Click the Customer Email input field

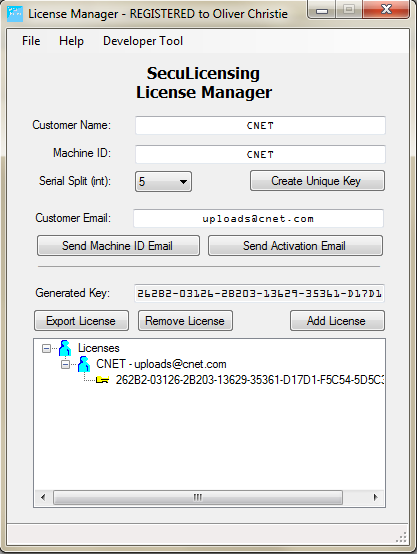click(x=258, y=218)
